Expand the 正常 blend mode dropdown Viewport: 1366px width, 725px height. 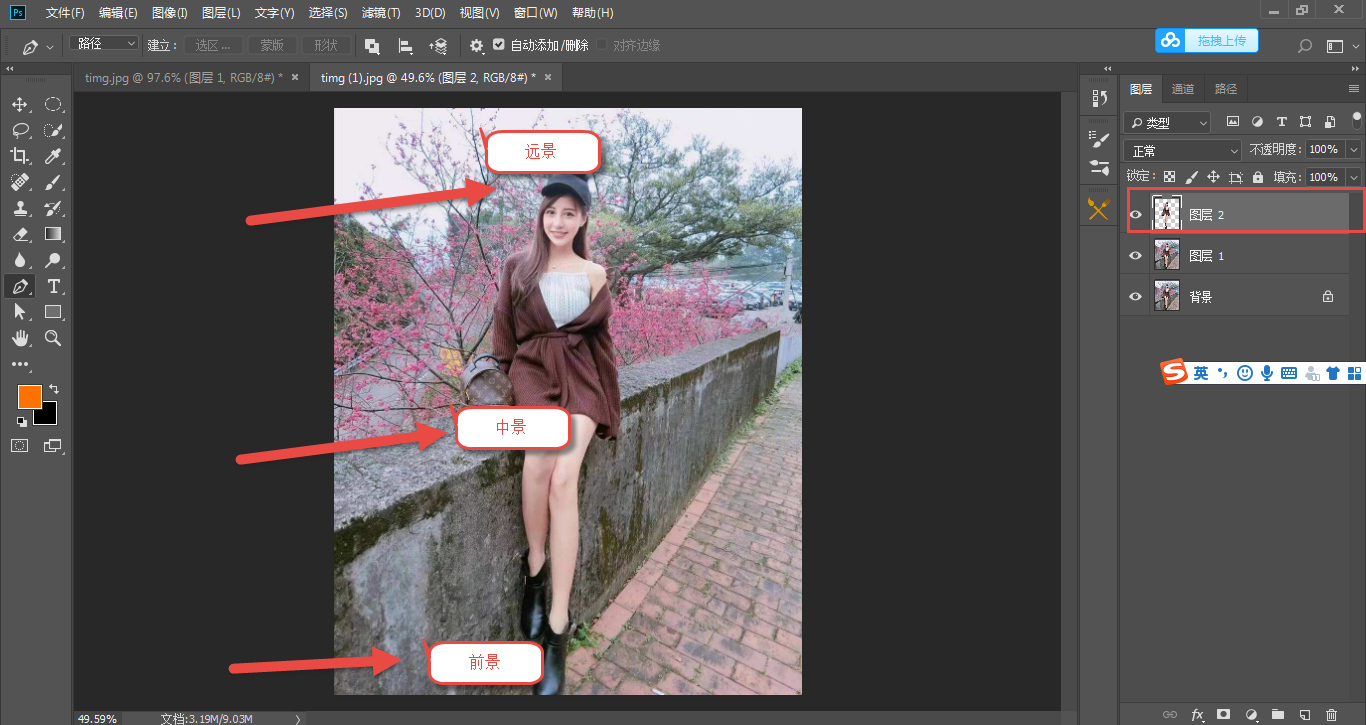coord(1182,150)
